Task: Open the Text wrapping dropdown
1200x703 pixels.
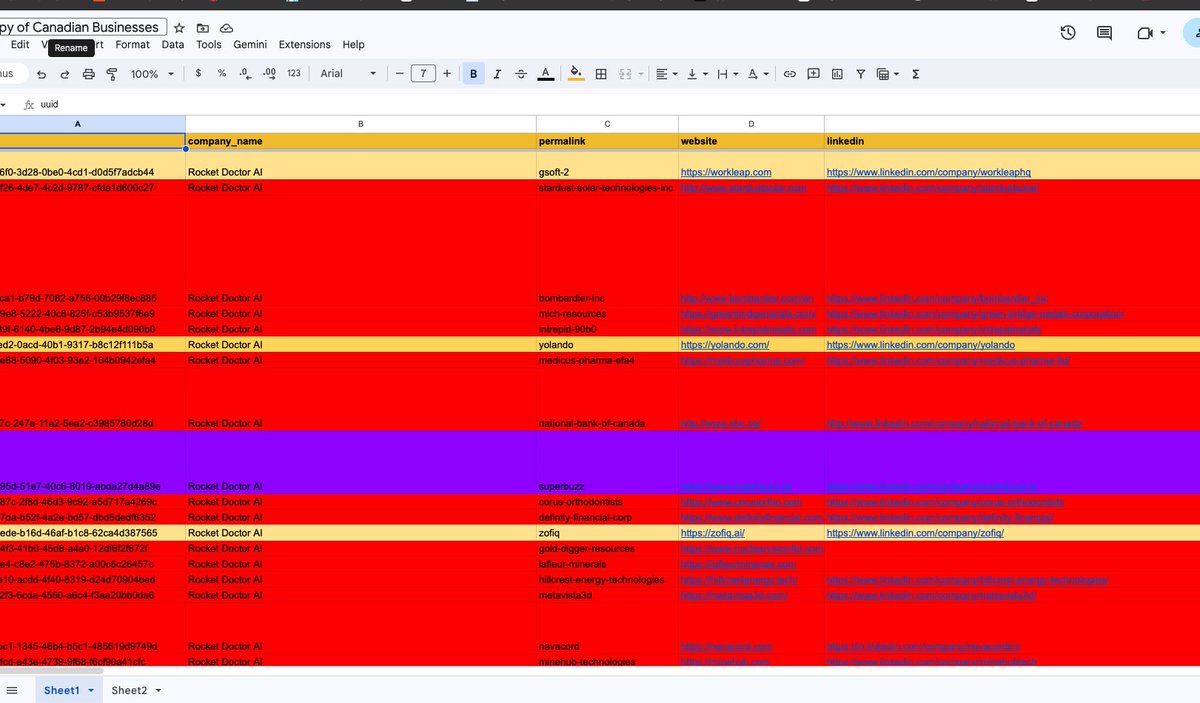Action: [727, 74]
